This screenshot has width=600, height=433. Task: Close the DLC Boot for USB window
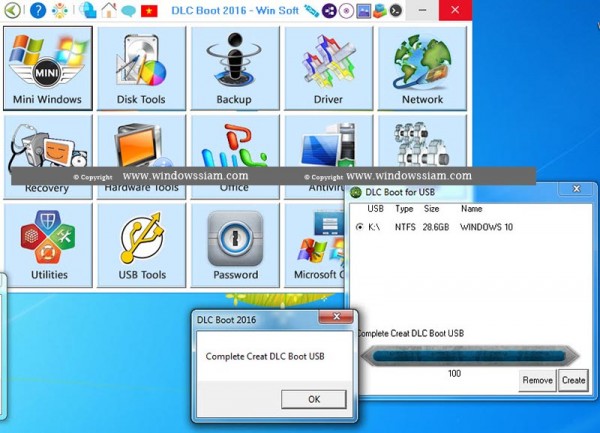pyautogui.click(x=576, y=189)
